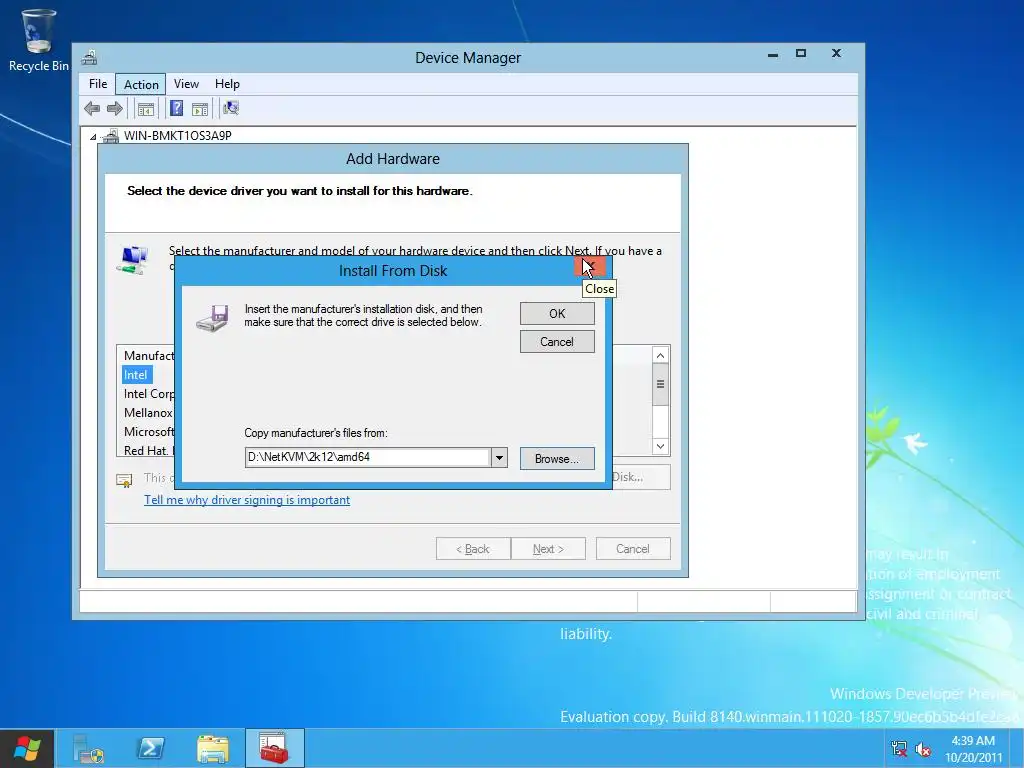Click the network status tray icon
The image size is (1024, 768).
coord(899,749)
